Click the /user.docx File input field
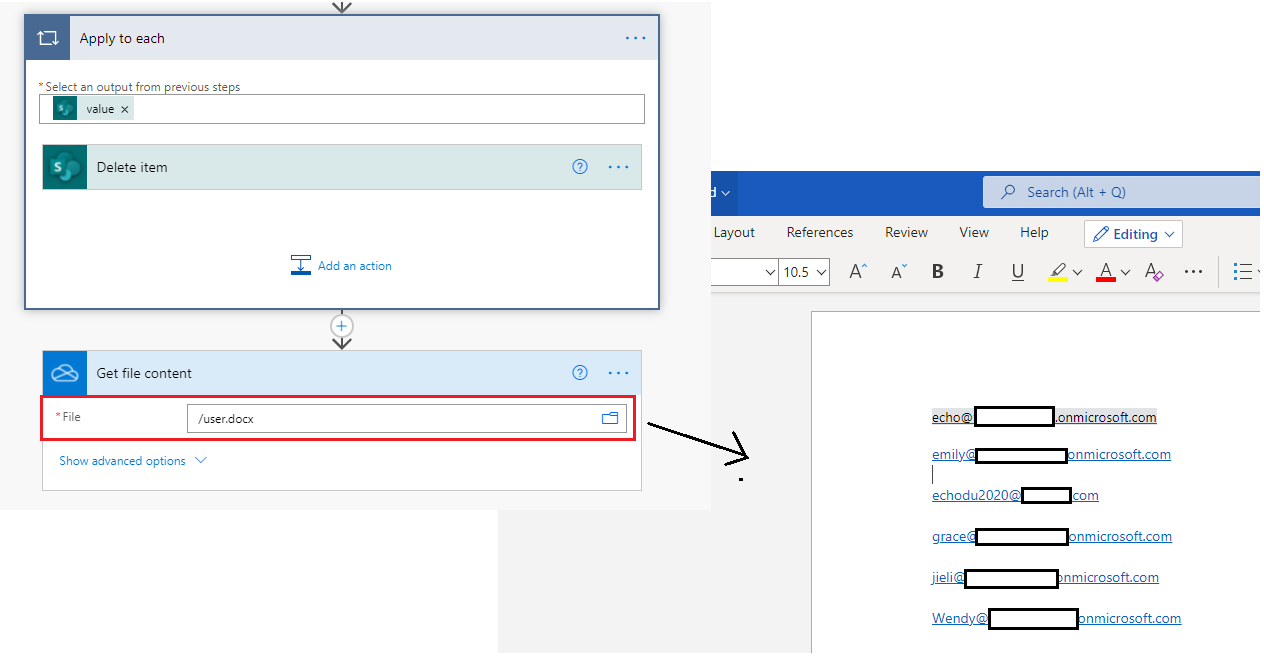Image resolution: width=1264 pixels, height=665 pixels. (407, 418)
